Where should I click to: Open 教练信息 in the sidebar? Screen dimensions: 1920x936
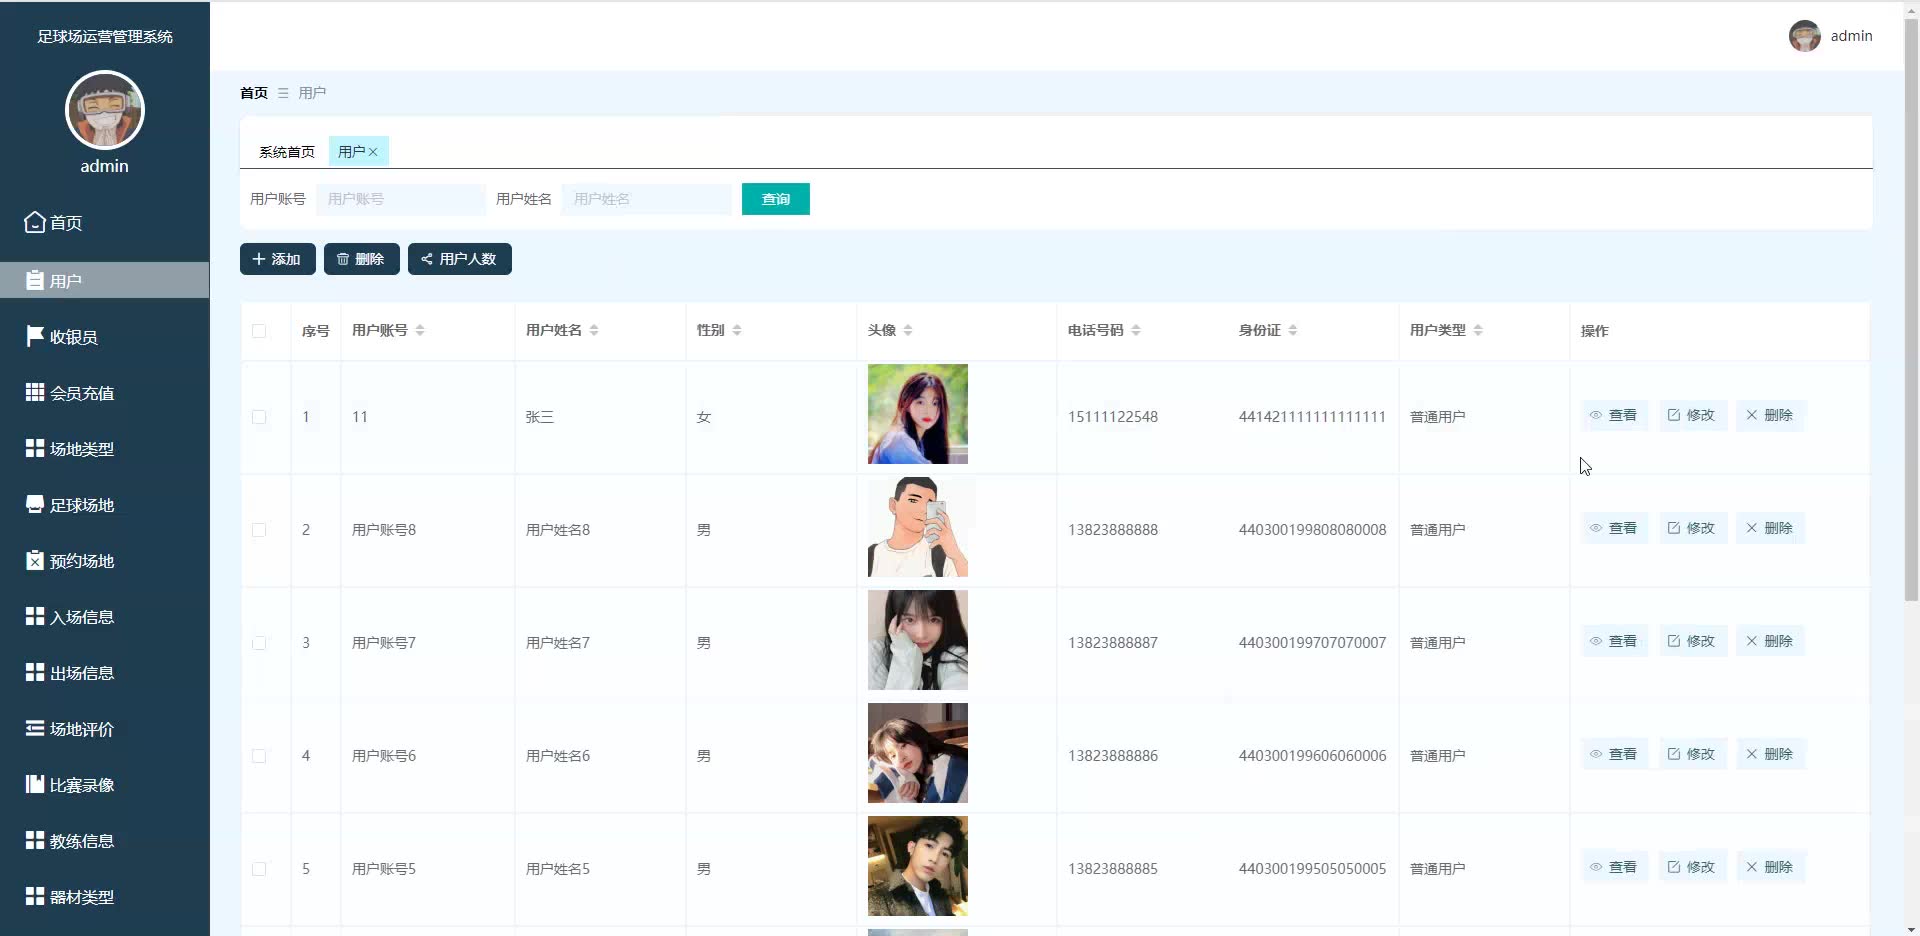coord(83,841)
